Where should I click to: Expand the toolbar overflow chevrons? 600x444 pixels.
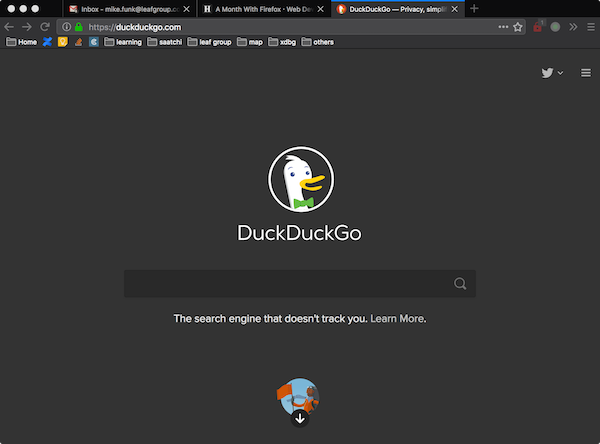[573, 27]
